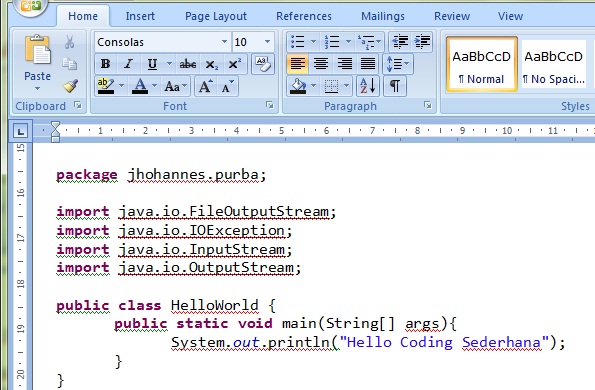Go to the References tab

point(304,16)
